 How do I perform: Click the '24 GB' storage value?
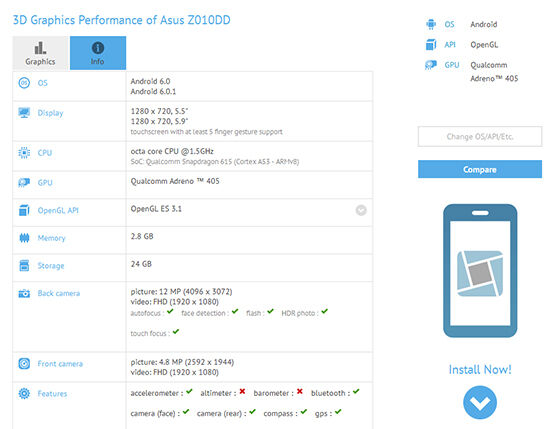point(141,264)
